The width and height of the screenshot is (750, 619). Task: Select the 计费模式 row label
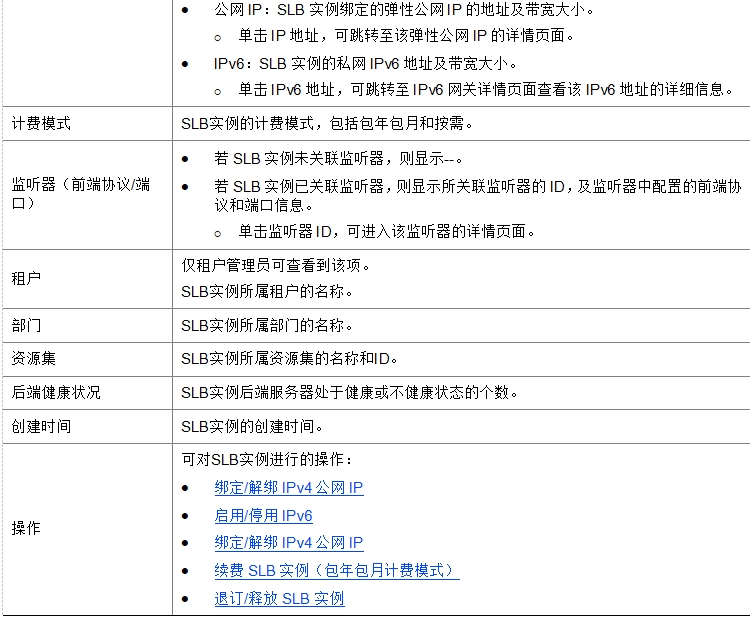tap(41, 123)
